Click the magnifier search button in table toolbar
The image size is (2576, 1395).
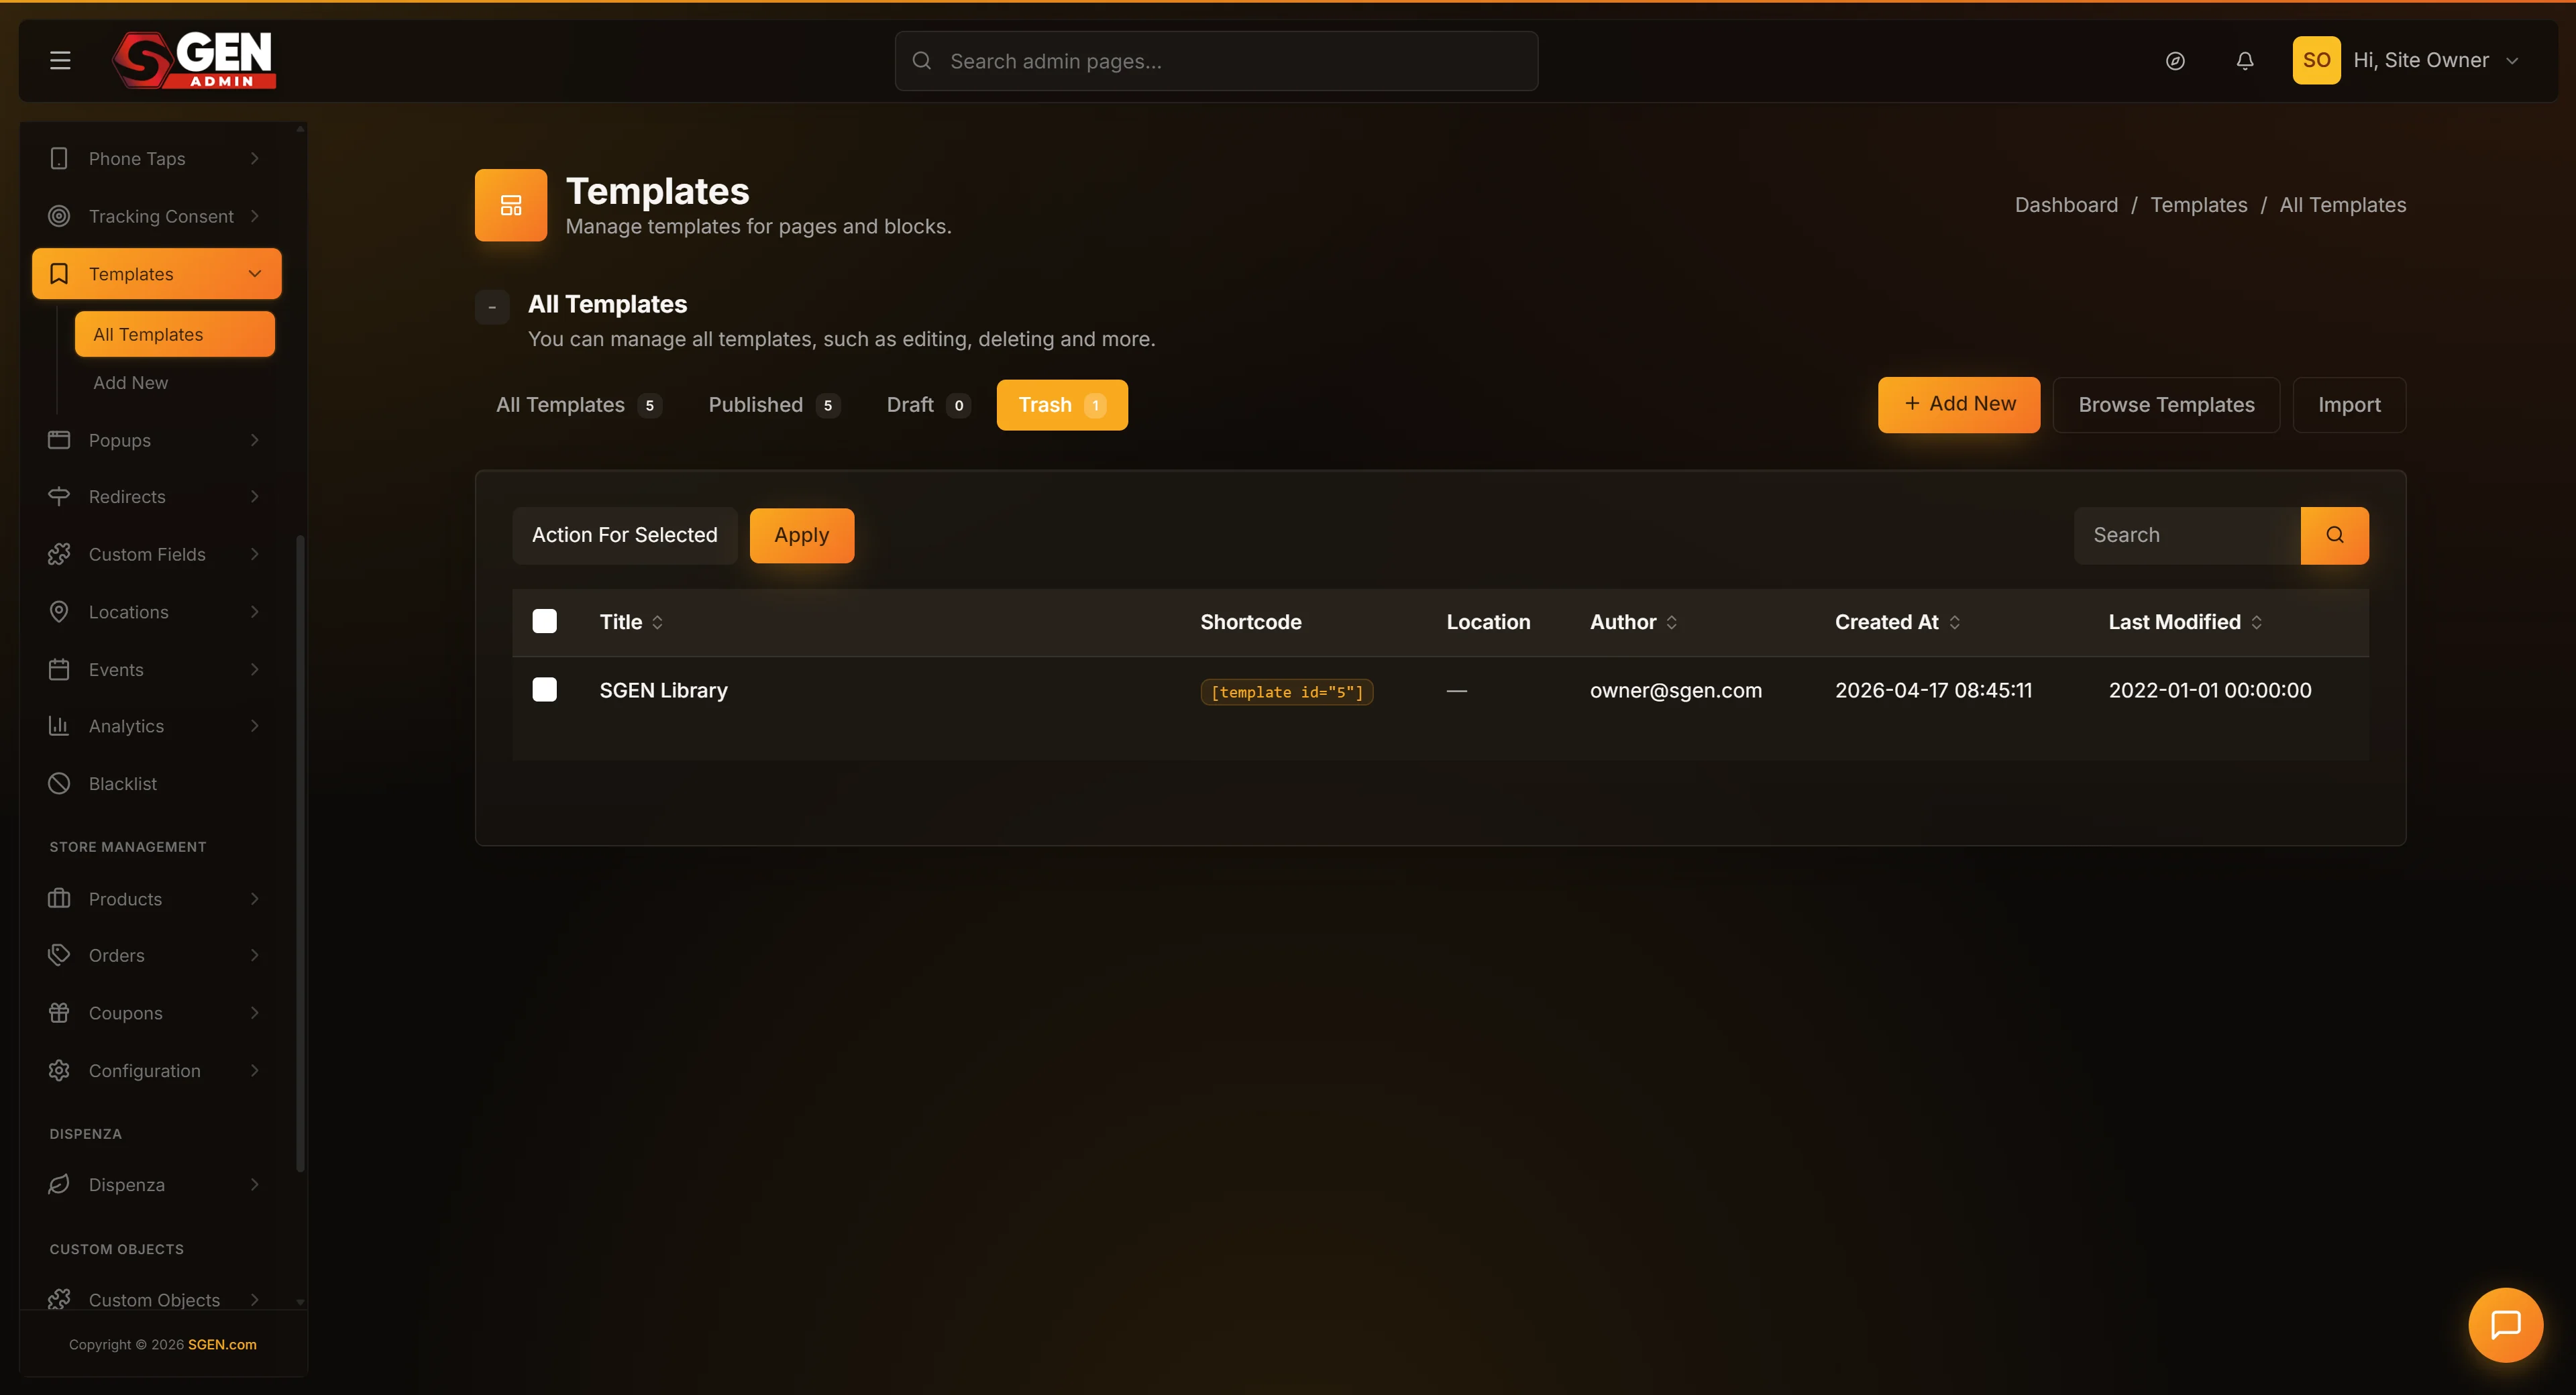pyautogui.click(x=2334, y=535)
